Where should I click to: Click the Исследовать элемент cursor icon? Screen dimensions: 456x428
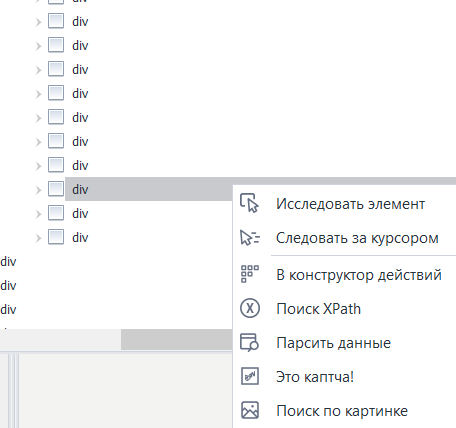click(x=249, y=203)
